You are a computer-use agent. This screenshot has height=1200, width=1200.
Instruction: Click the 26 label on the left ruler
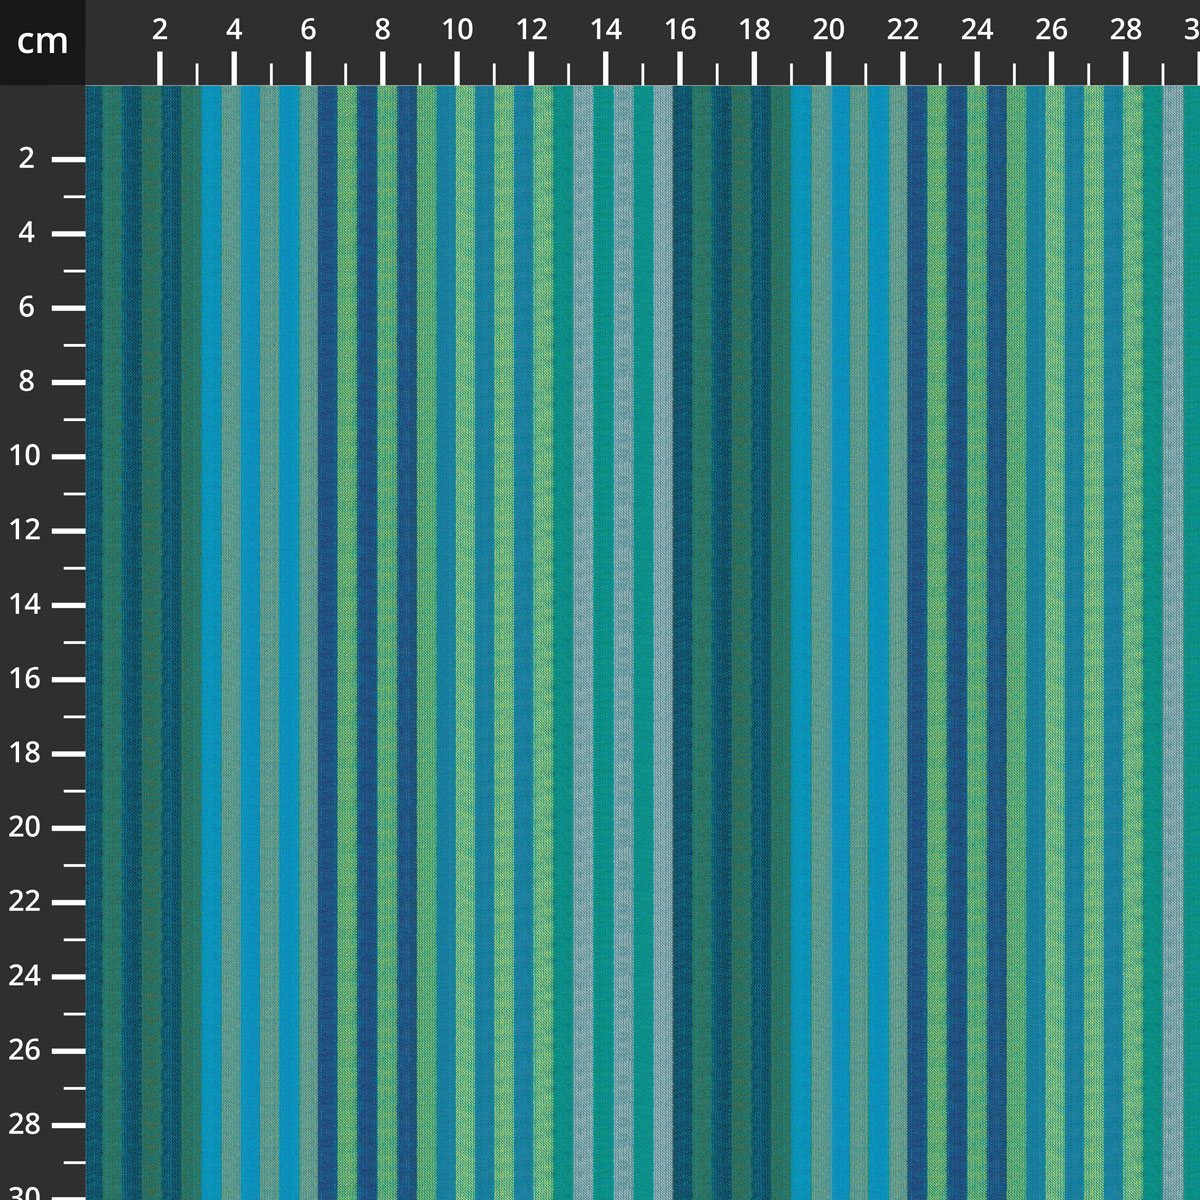tap(27, 1050)
